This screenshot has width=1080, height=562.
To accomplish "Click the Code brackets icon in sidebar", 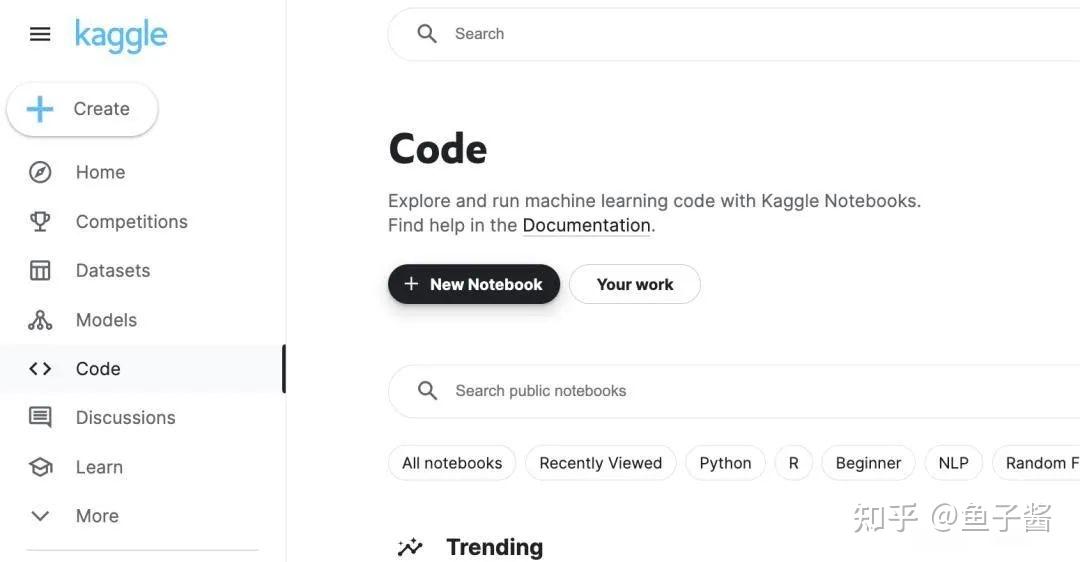I will click(x=40, y=369).
